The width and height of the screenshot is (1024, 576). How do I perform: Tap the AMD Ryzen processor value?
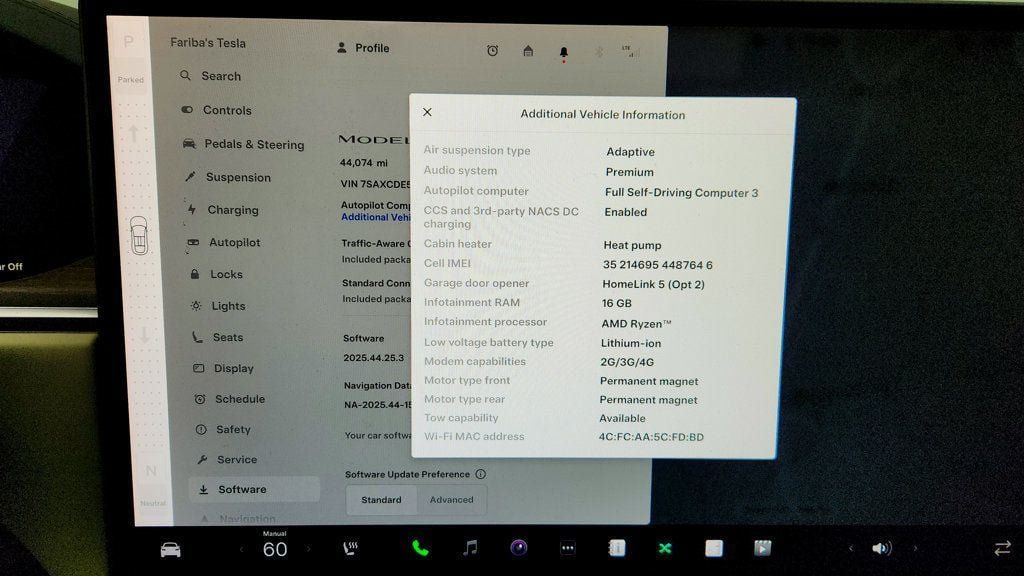click(x=636, y=323)
